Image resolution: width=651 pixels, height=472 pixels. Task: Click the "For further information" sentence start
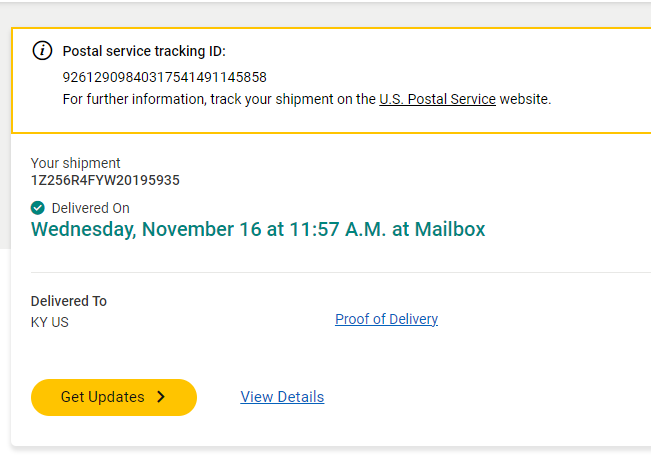(130, 99)
